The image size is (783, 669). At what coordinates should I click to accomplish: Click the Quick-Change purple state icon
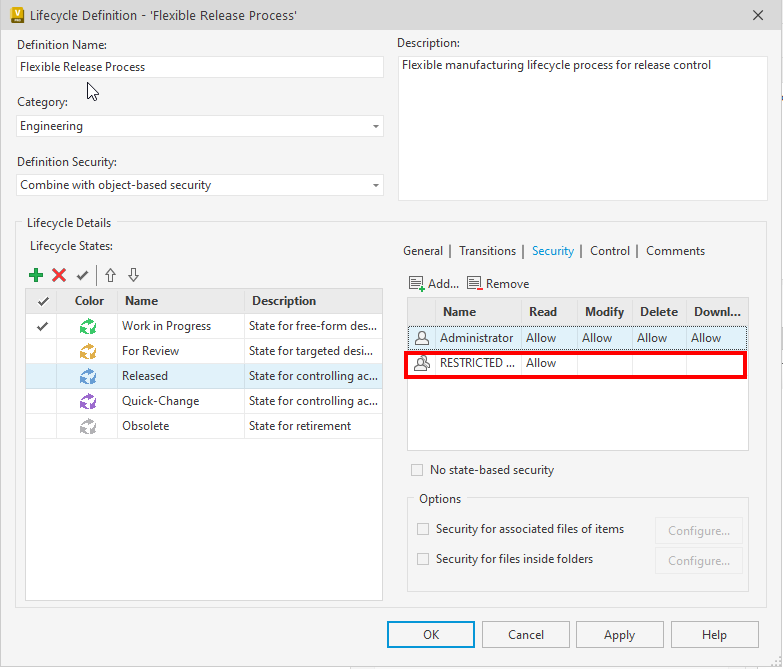[88, 401]
